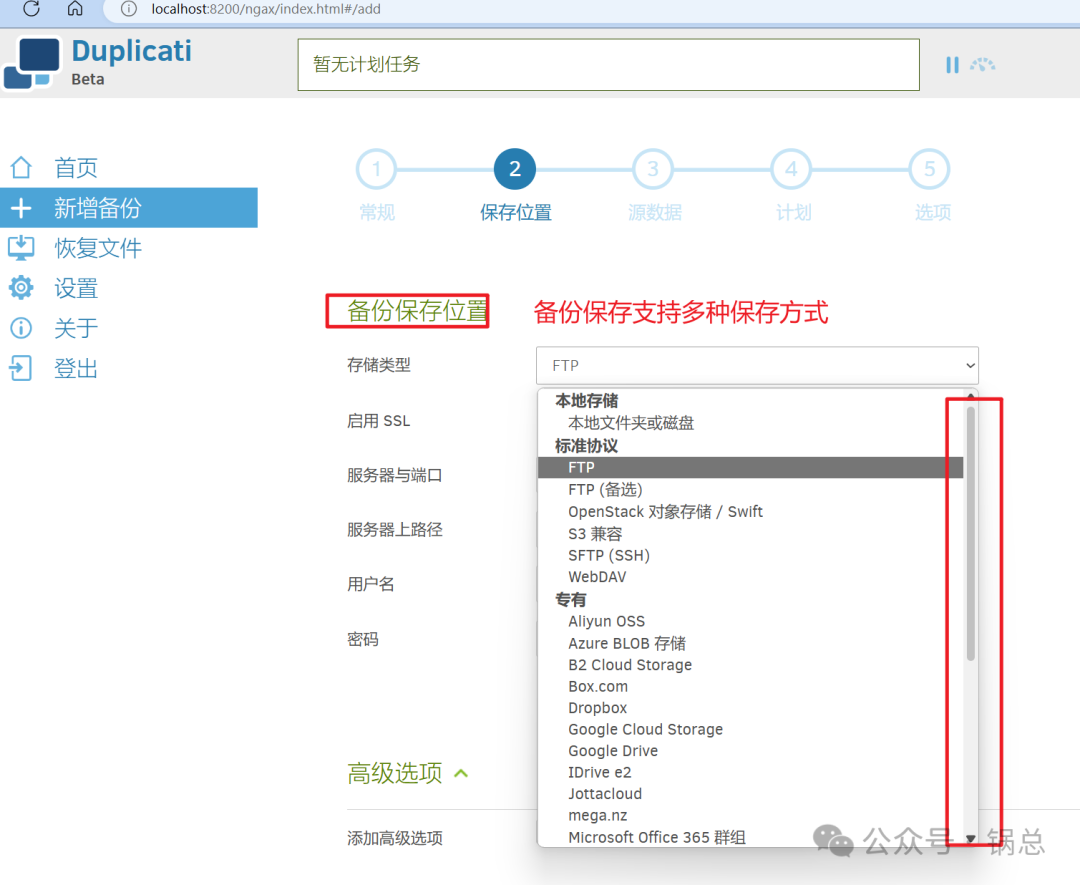Click the dropdown scrollbar down arrow
Screen dimensions: 1080x885
pos(970,838)
